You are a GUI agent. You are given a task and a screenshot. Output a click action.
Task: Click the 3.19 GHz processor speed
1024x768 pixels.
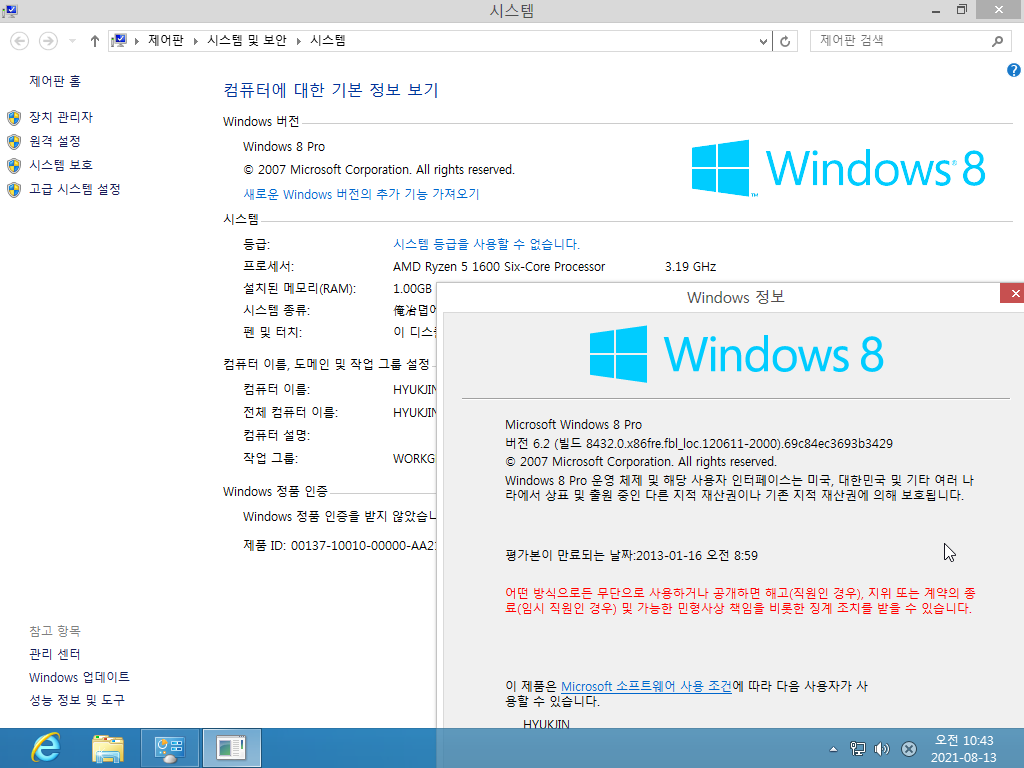click(690, 266)
